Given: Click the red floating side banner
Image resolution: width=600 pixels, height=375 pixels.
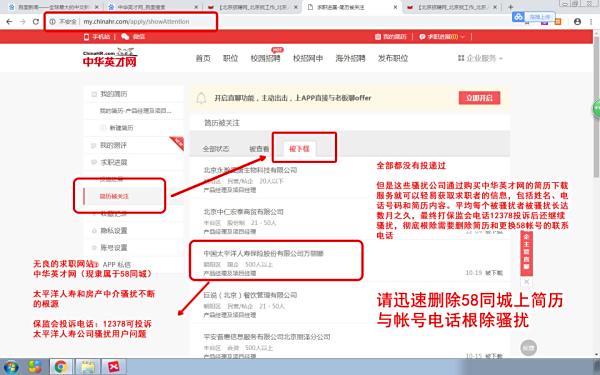Looking at the screenshot, I should point(527,253).
